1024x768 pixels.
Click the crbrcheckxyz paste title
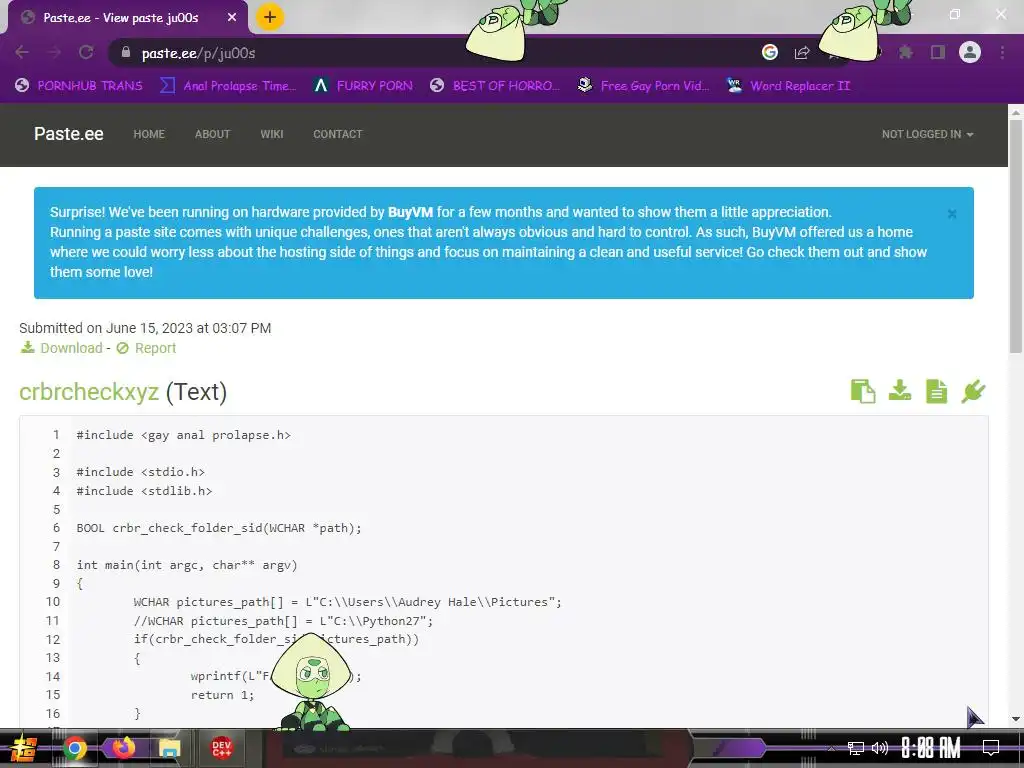tap(89, 392)
